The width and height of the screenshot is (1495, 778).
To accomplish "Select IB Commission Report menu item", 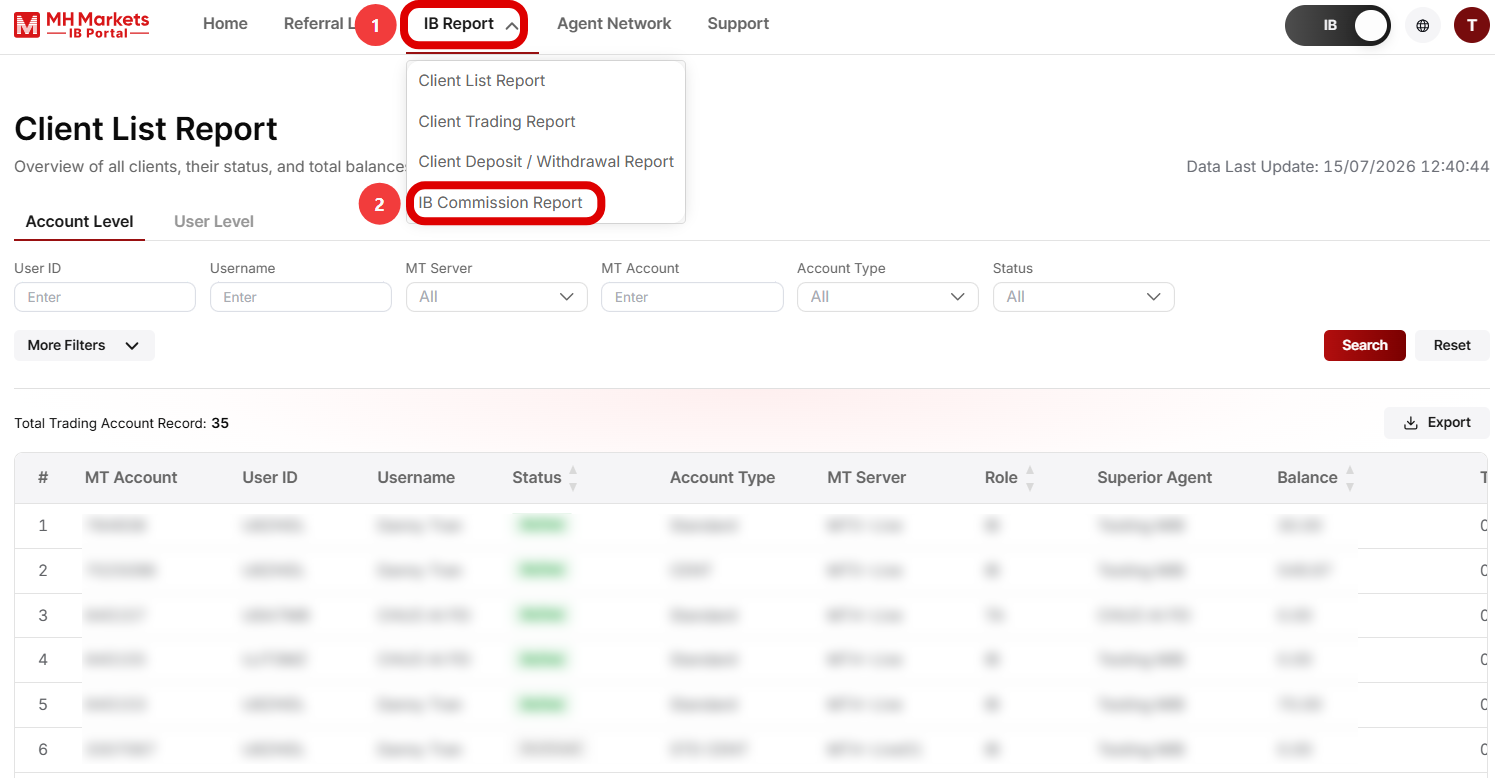I will [x=500, y=202].
